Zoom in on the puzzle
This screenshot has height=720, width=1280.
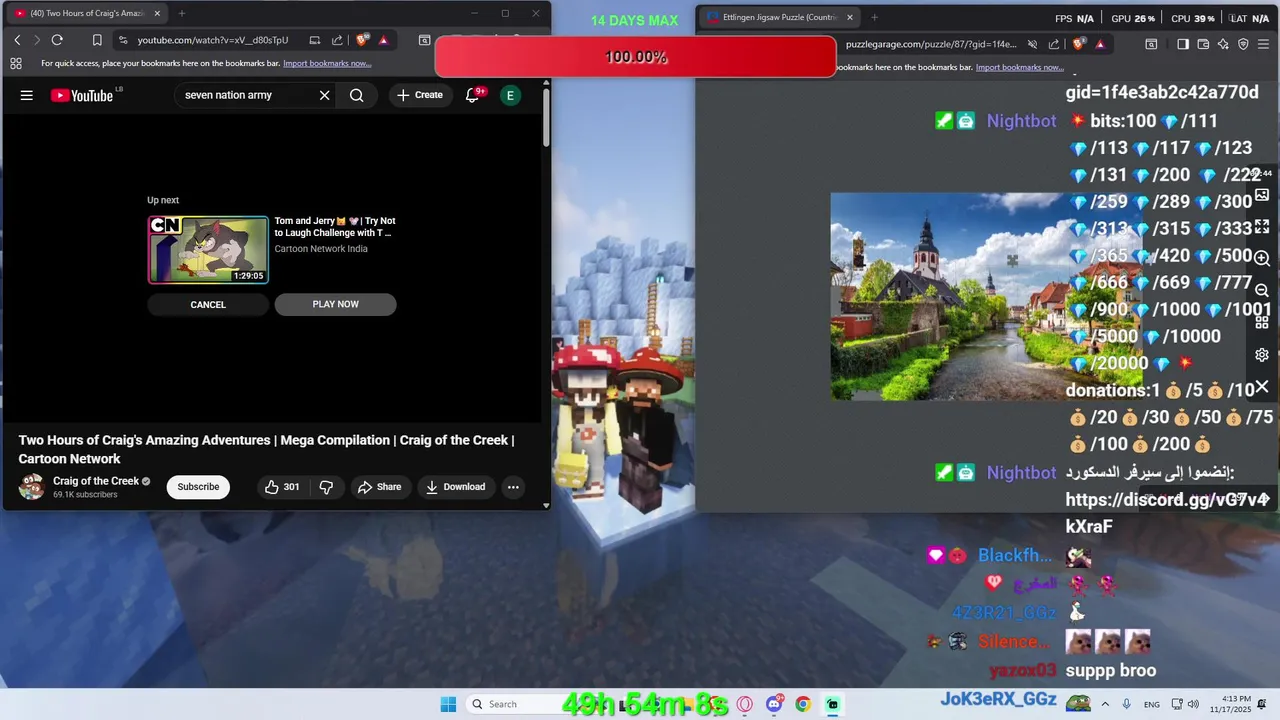click(1262, 258)
